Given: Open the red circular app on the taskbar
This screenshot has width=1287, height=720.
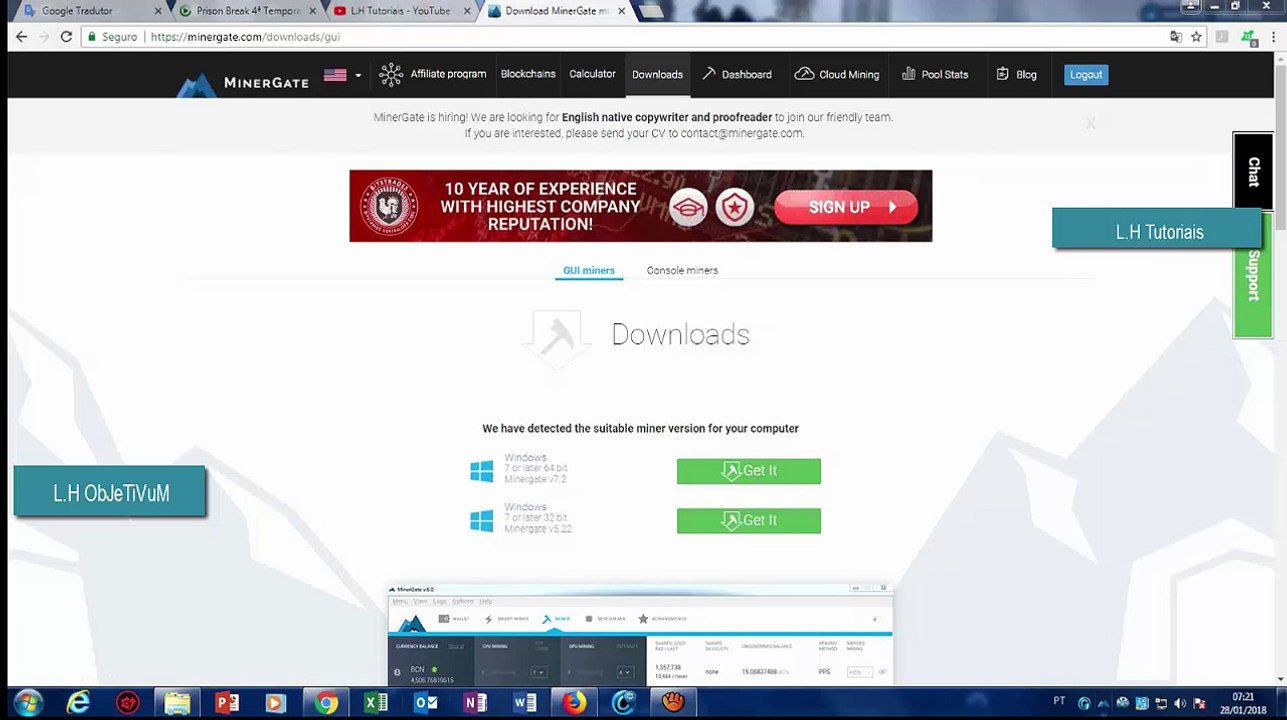Looking at the screenshot, I should pos(128,703).
